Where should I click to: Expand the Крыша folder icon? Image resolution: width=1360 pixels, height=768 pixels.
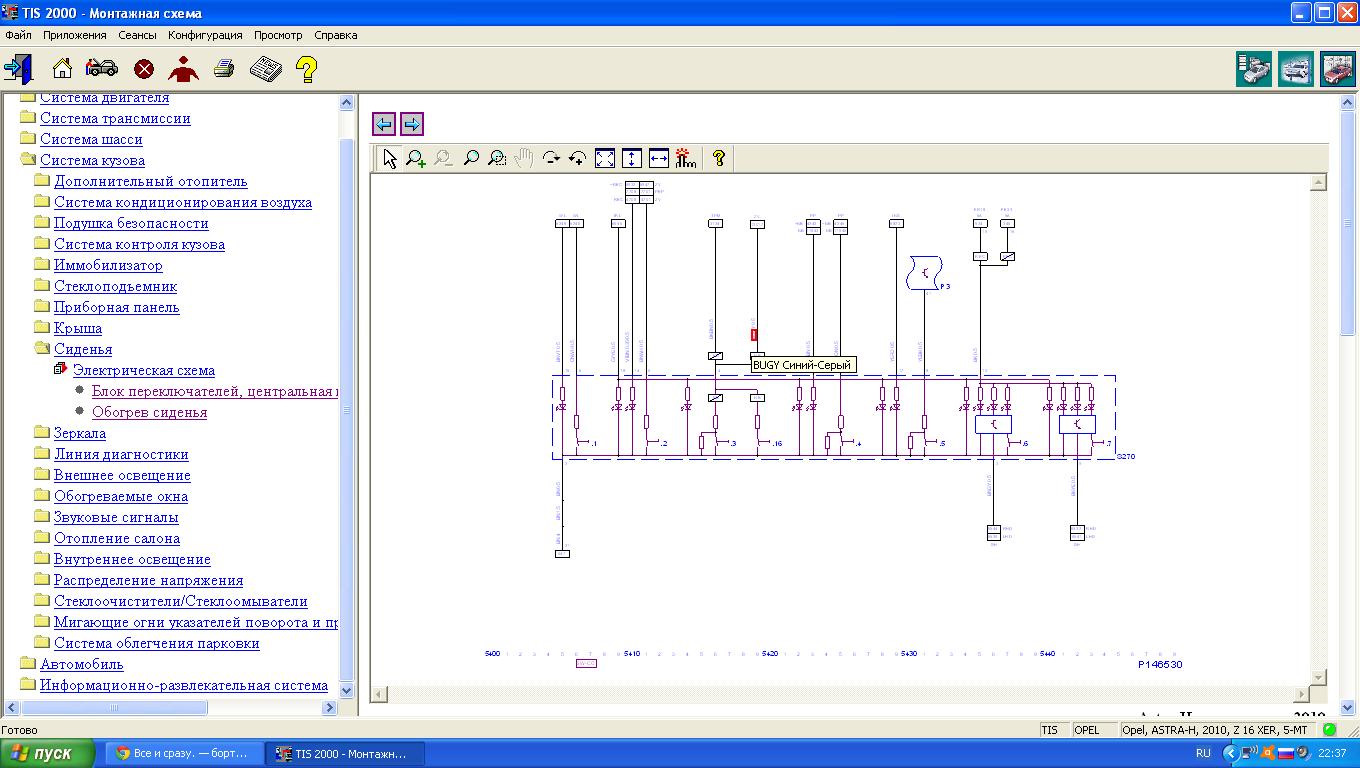point(42,328)
